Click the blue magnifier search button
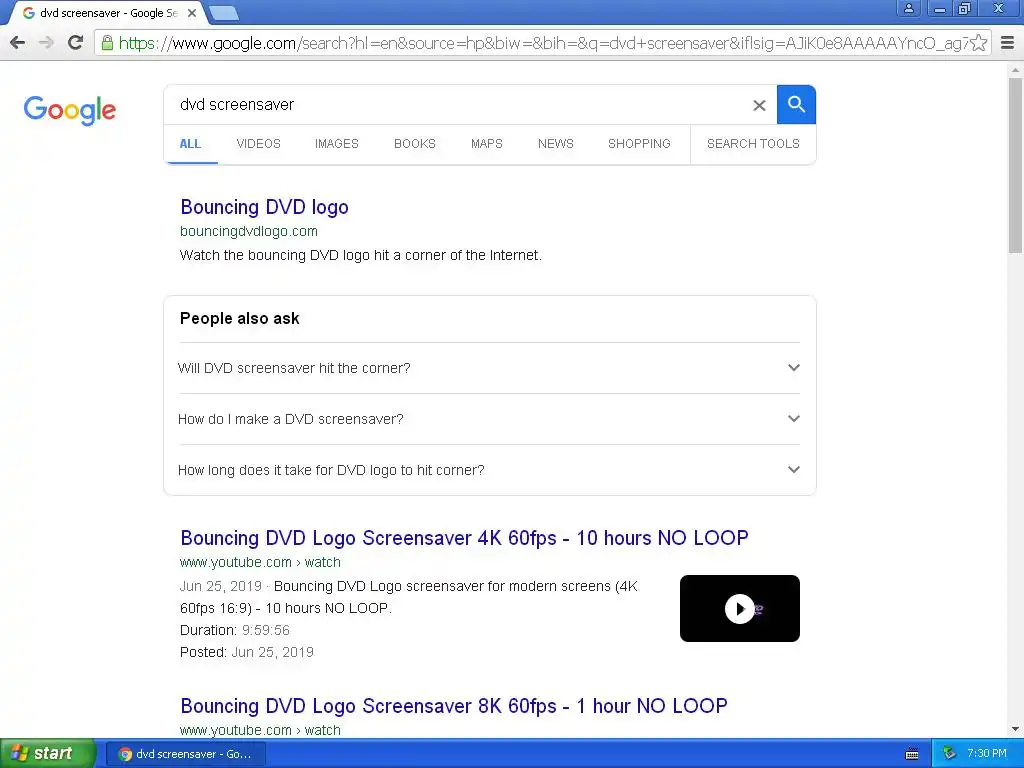The width and height of the screenshot is (1024, 768). coord(796,104)
